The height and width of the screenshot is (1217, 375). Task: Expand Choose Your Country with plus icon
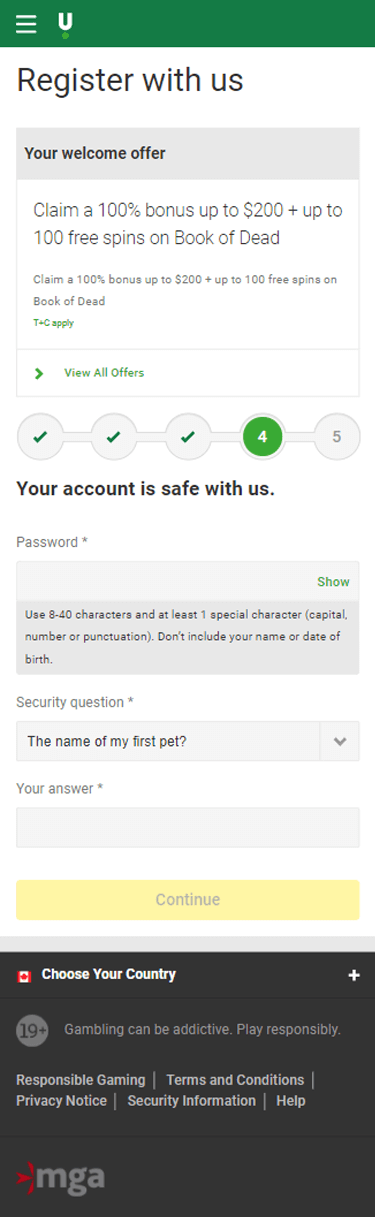click(353, 976)
